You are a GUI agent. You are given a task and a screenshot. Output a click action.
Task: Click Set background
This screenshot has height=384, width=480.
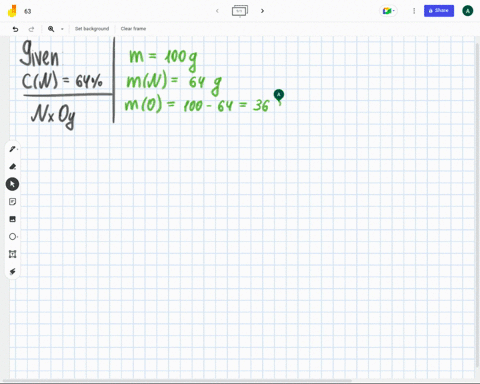92,29
